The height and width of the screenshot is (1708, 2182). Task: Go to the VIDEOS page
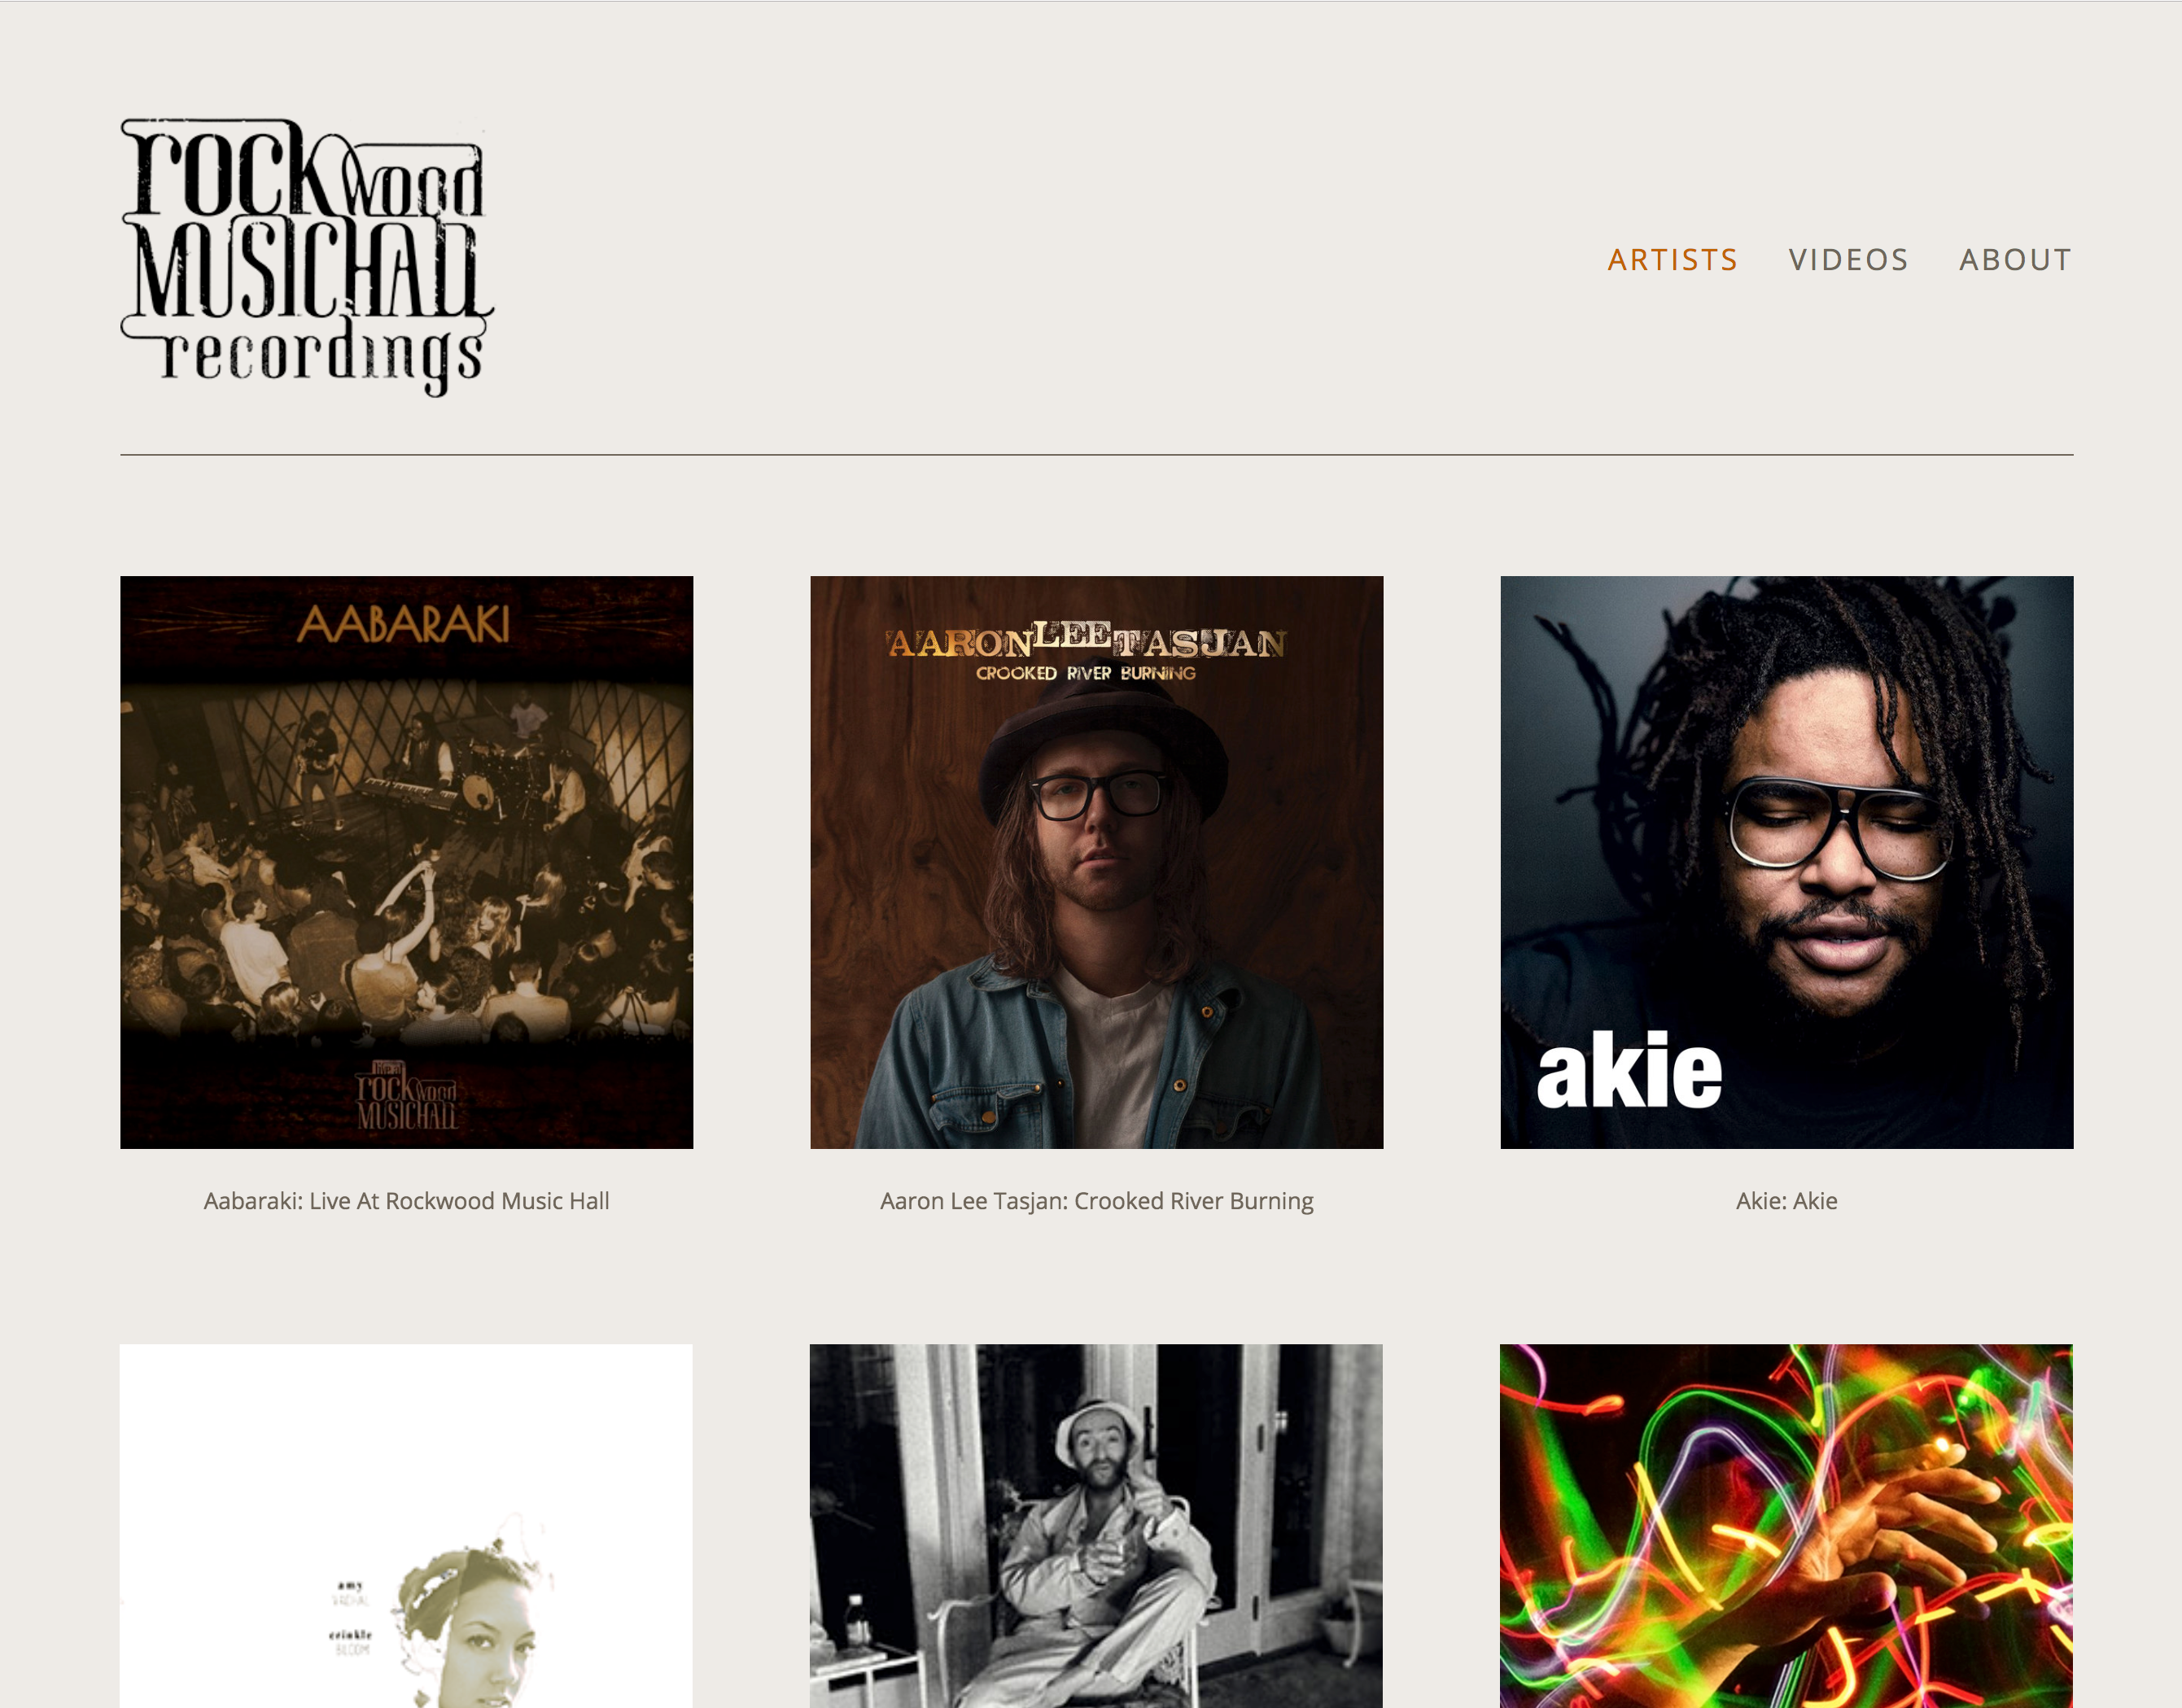pyautogui.click(x=1848, y=260)
